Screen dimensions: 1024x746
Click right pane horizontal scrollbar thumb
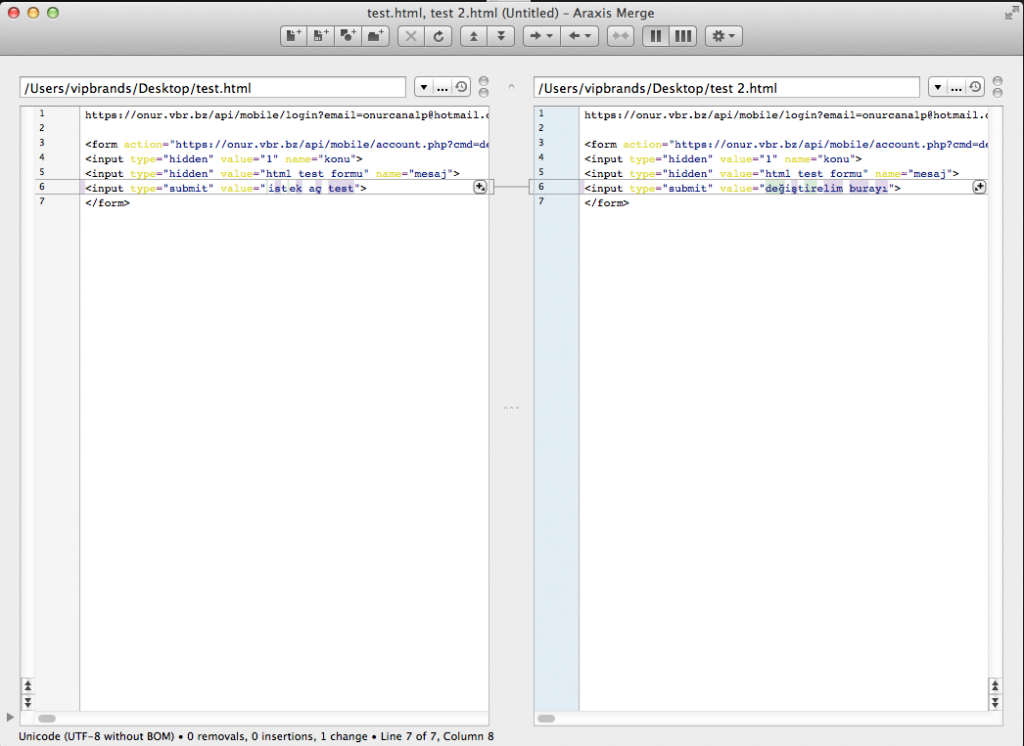(x=546, y=719)
